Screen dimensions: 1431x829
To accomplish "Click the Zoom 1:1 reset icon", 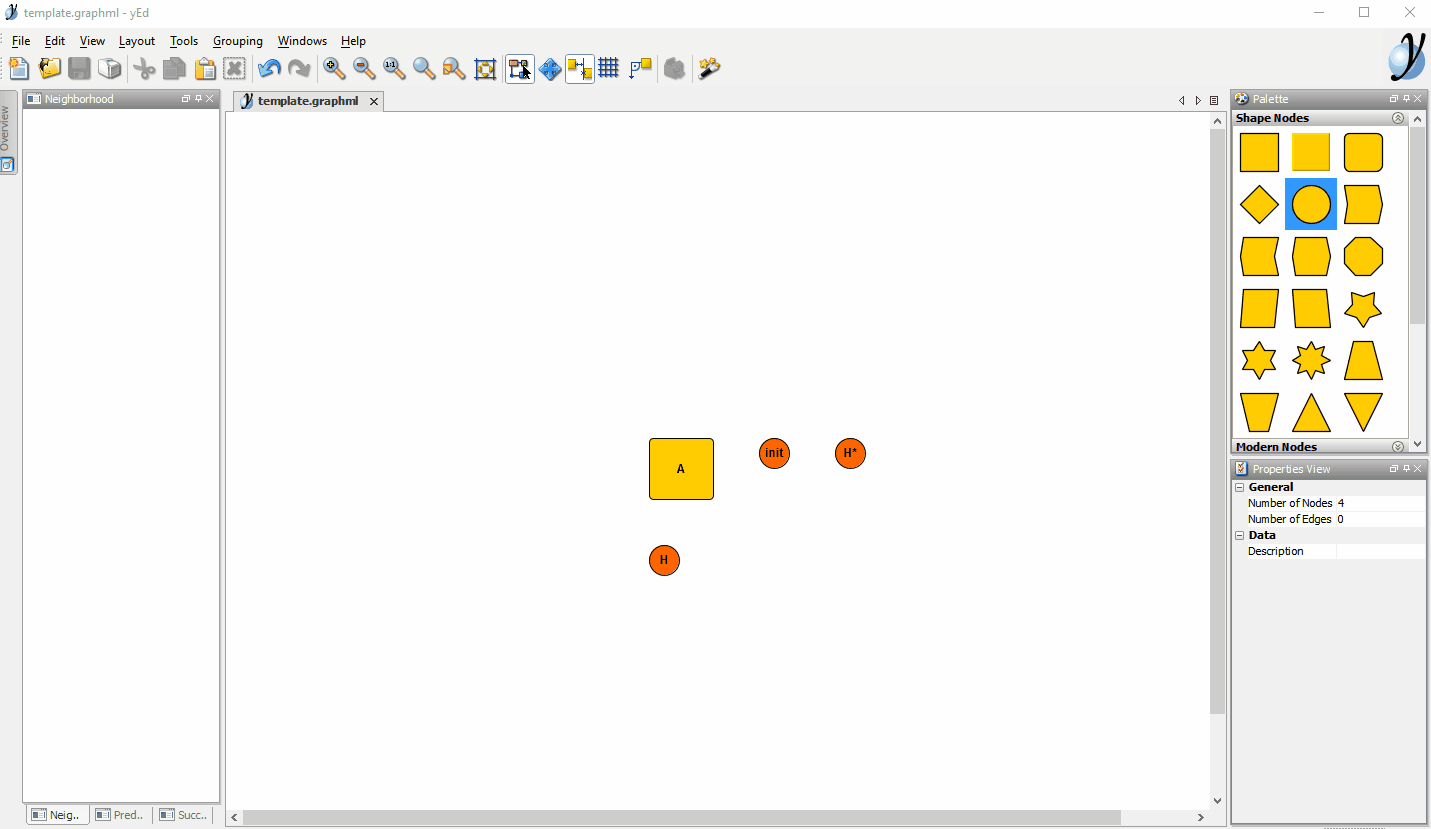I will [394, 68].
